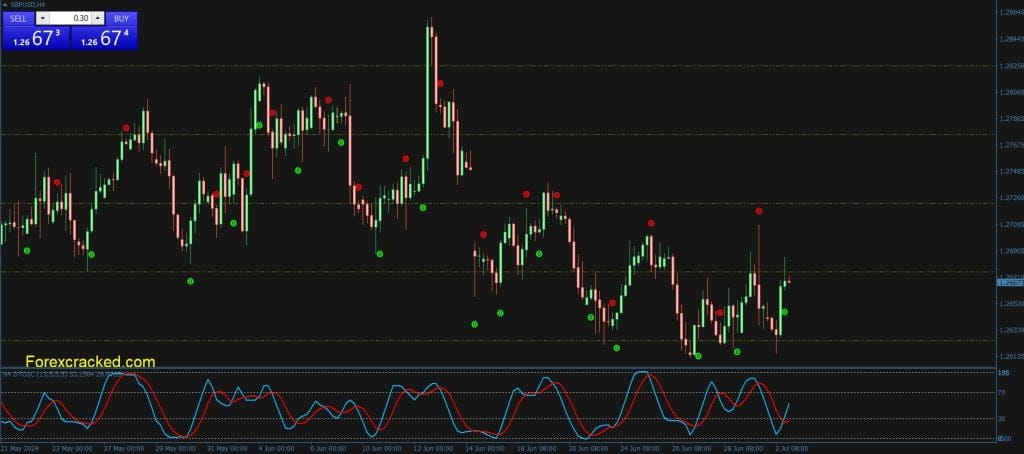Screen dimensions: 1024x454
Task: Click the 1.27675 price scale label
Action: (1010, 145)
